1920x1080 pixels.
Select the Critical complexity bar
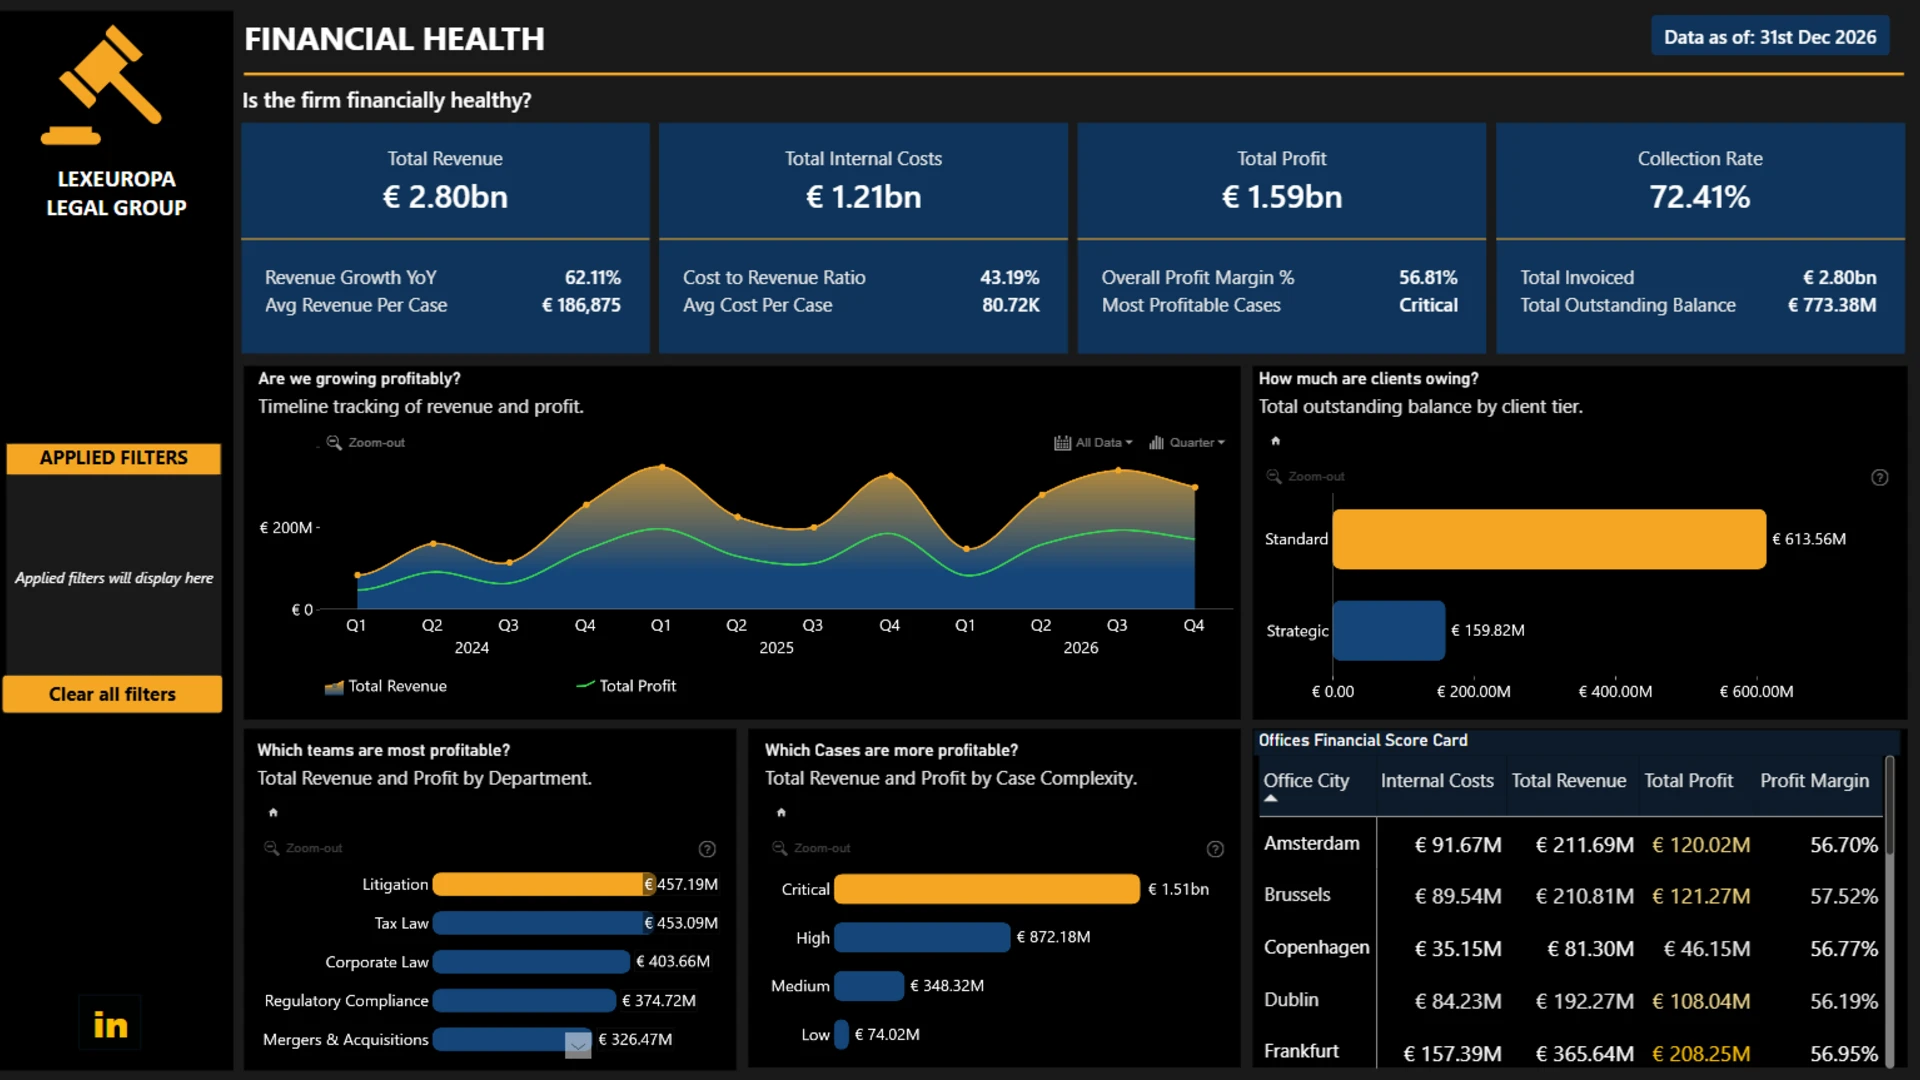click(987, 889)
